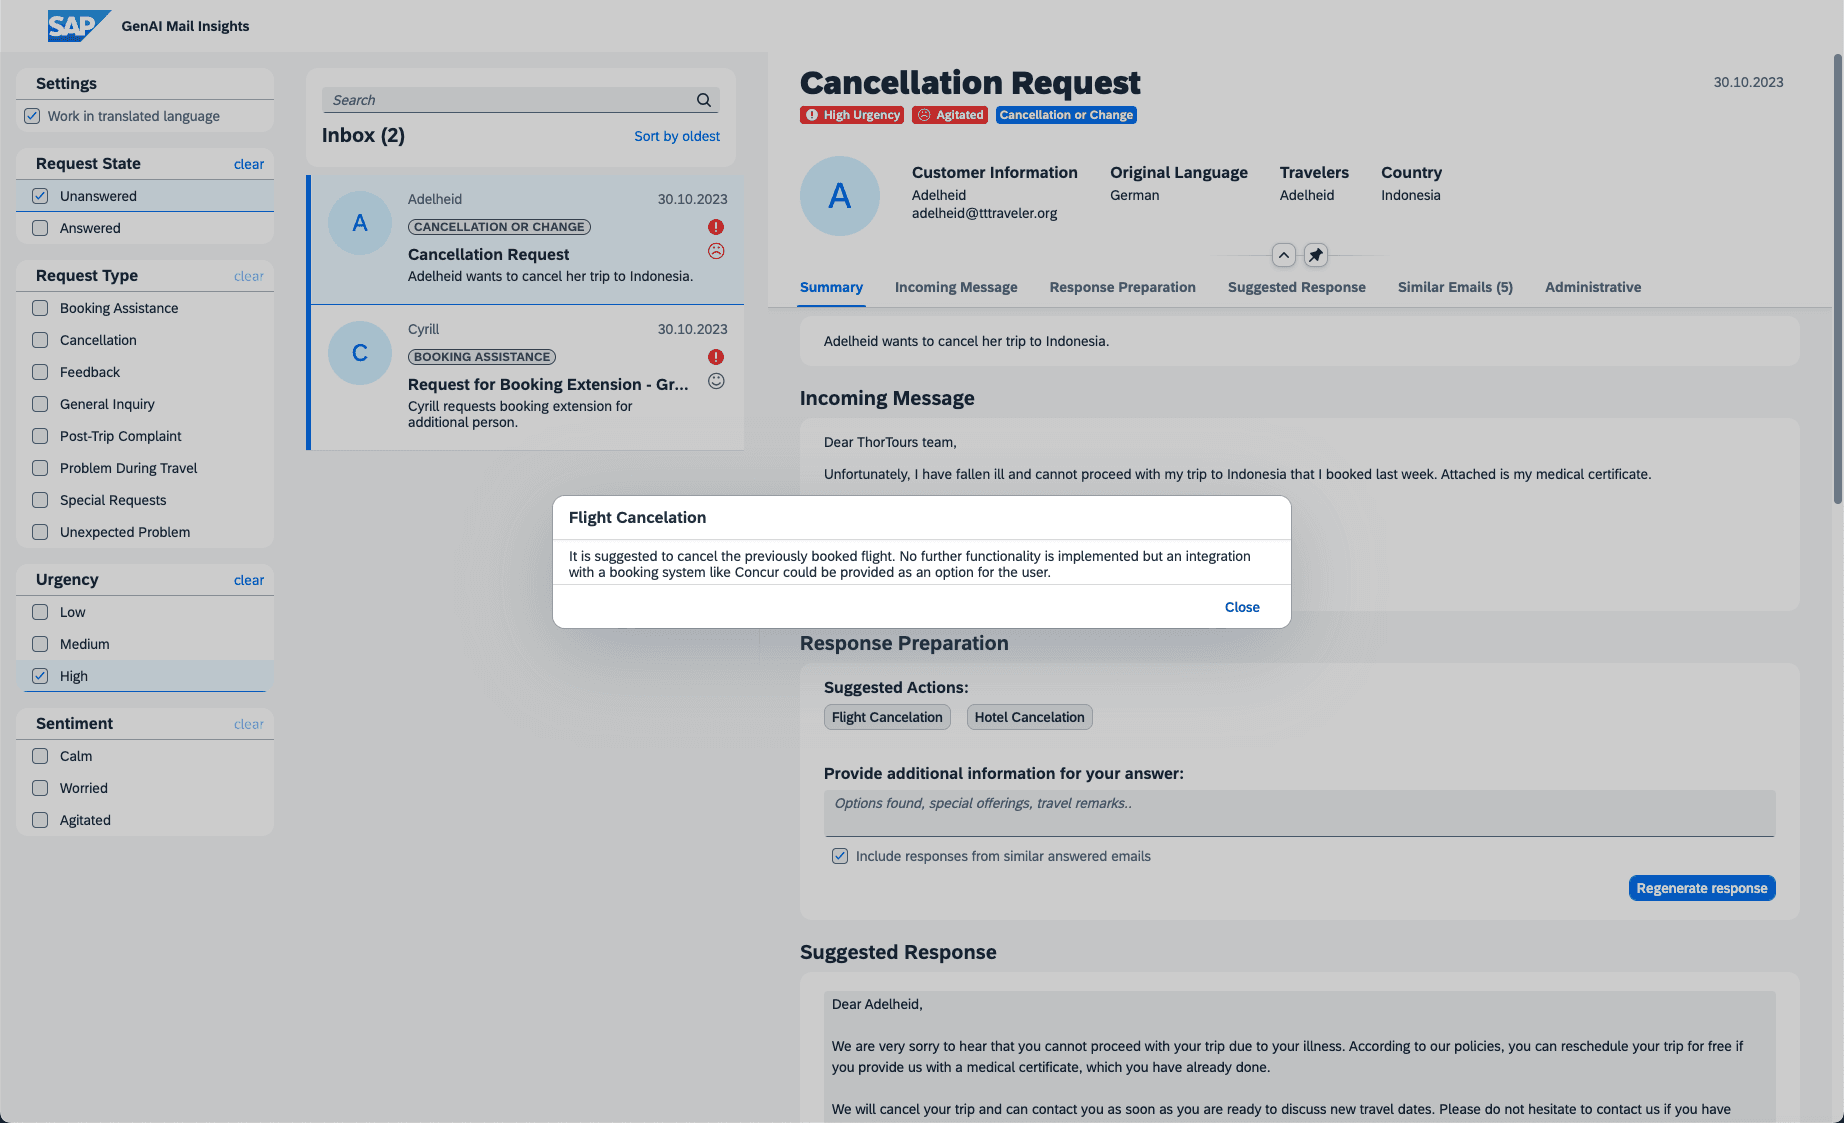The height and width of the screenshot is (1123, 1844).
Task: Check the Answered filter
Action: click(x=40, y=228)
